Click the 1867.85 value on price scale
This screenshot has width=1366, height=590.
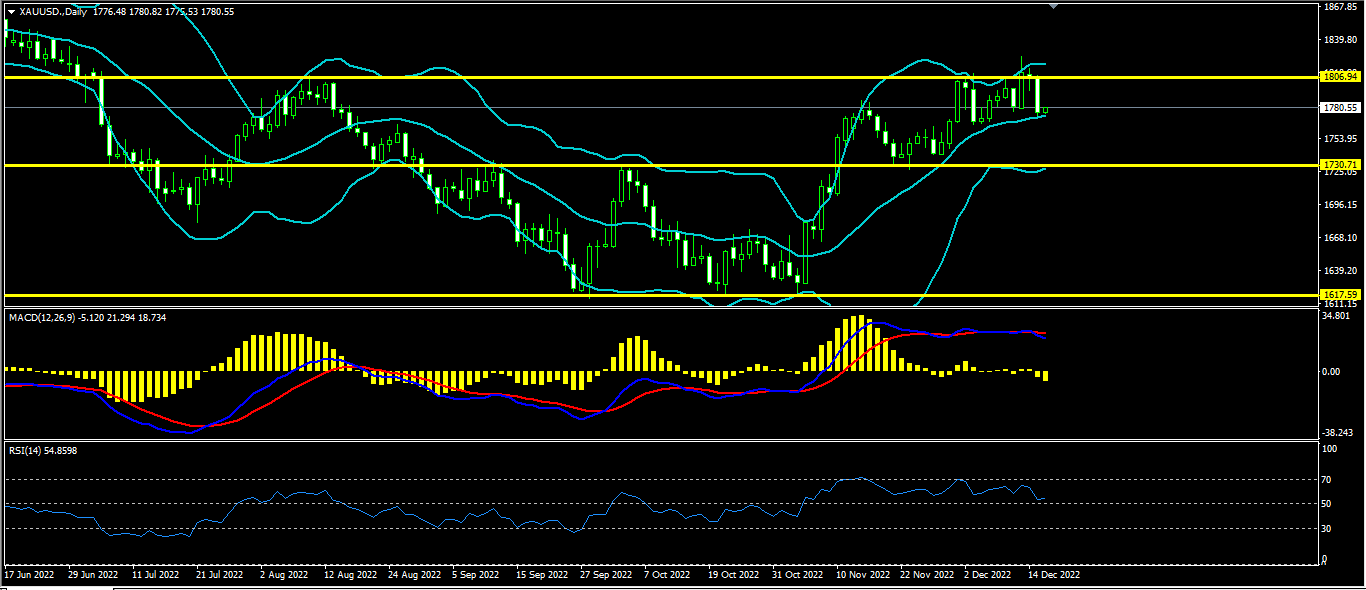pyautogui.click(x=1339, y=7)
